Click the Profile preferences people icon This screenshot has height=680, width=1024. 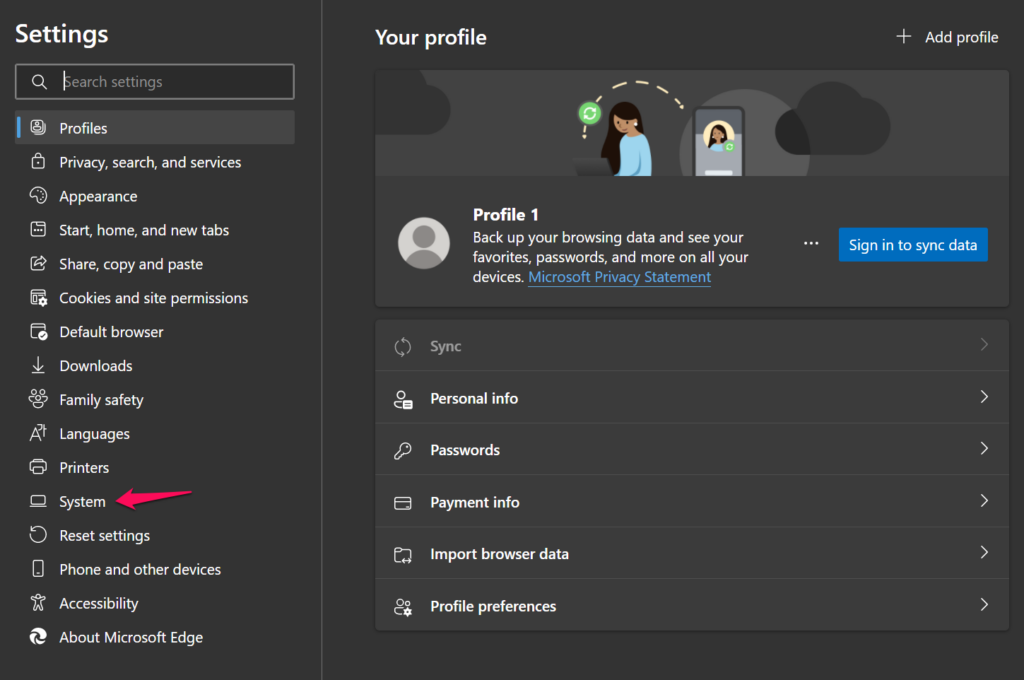click(x=403, y=607)
